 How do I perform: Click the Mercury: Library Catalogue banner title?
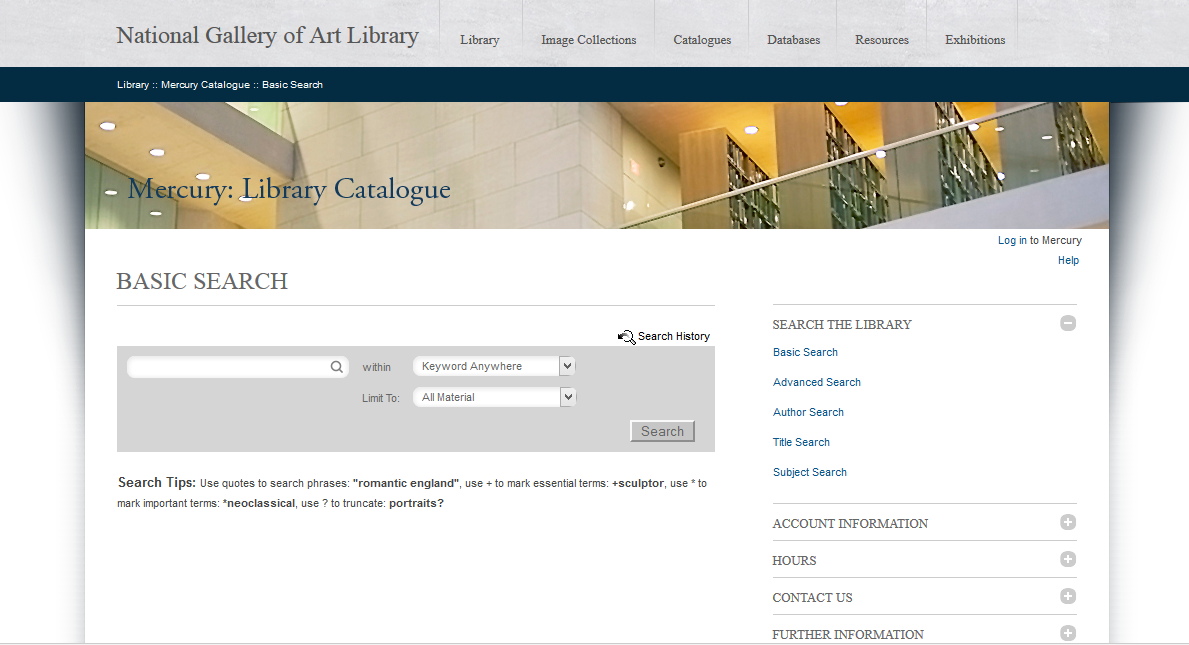click(x=289, y=189)
